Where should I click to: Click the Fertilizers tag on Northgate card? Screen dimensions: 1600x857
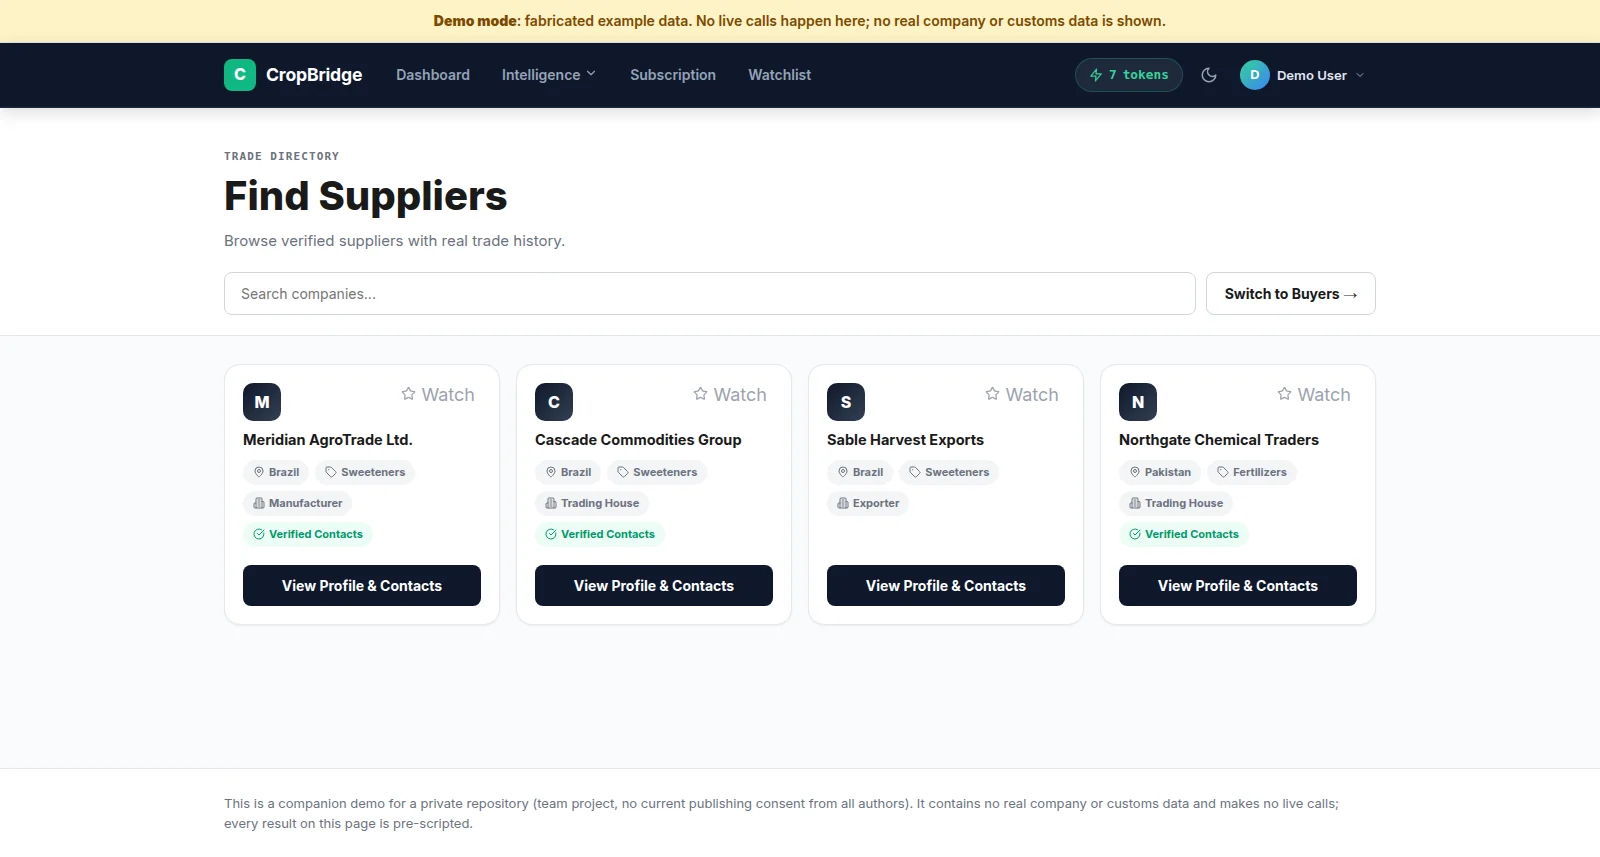click(x=1252, y=472)
